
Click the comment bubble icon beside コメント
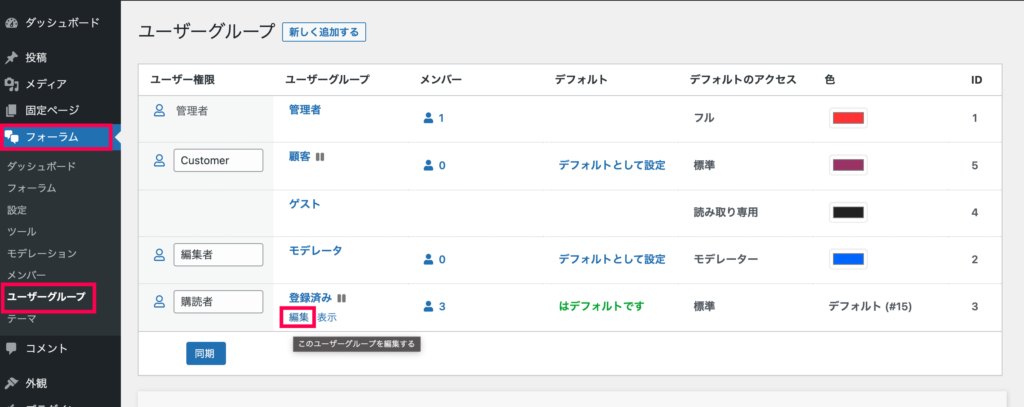(11, 348)
